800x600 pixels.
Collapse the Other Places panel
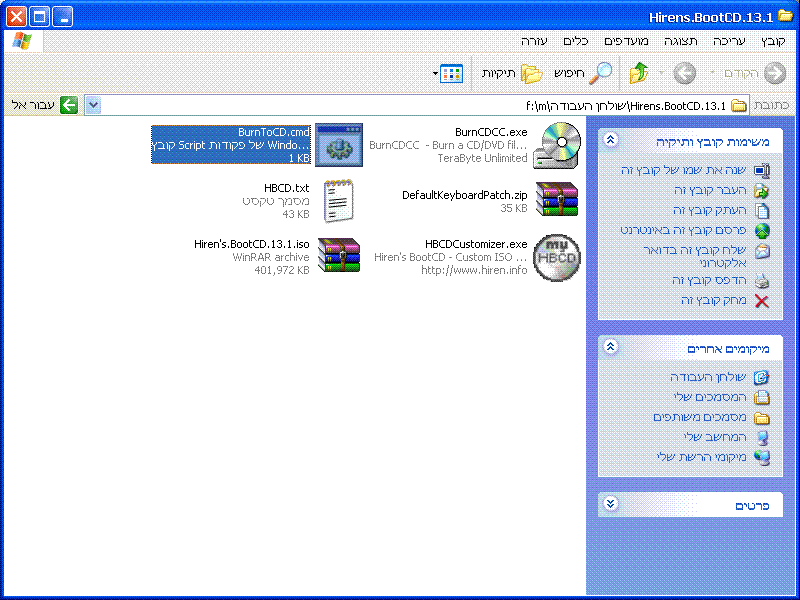tap(611, 347)
